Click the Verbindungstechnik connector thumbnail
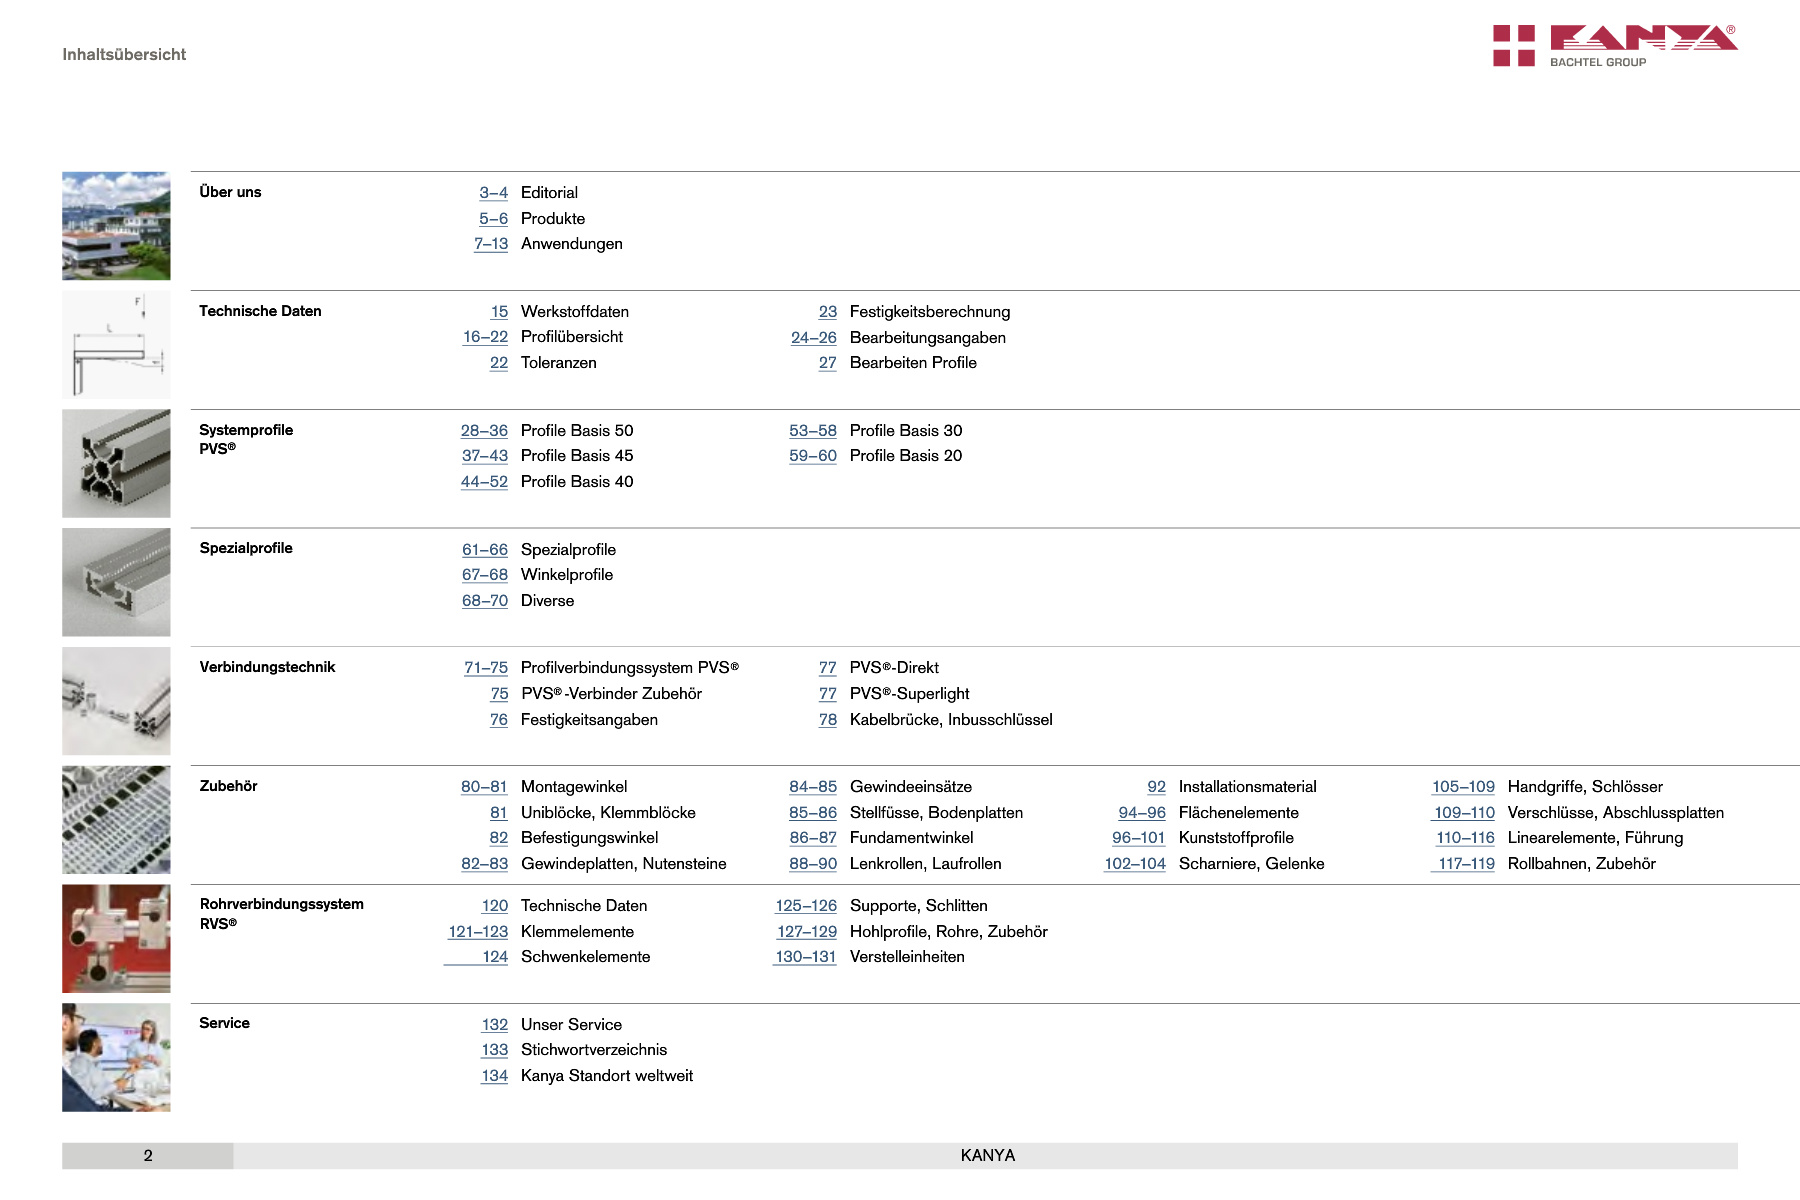The height and width of the screenshot is (1200, 1800). [116, 701]
